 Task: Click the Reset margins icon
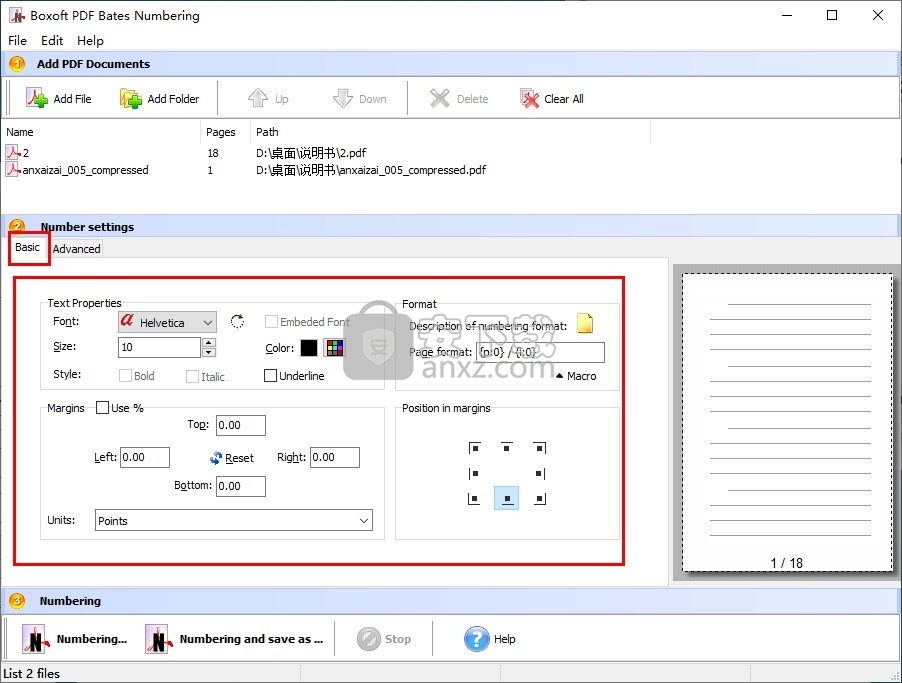point(216,457)
